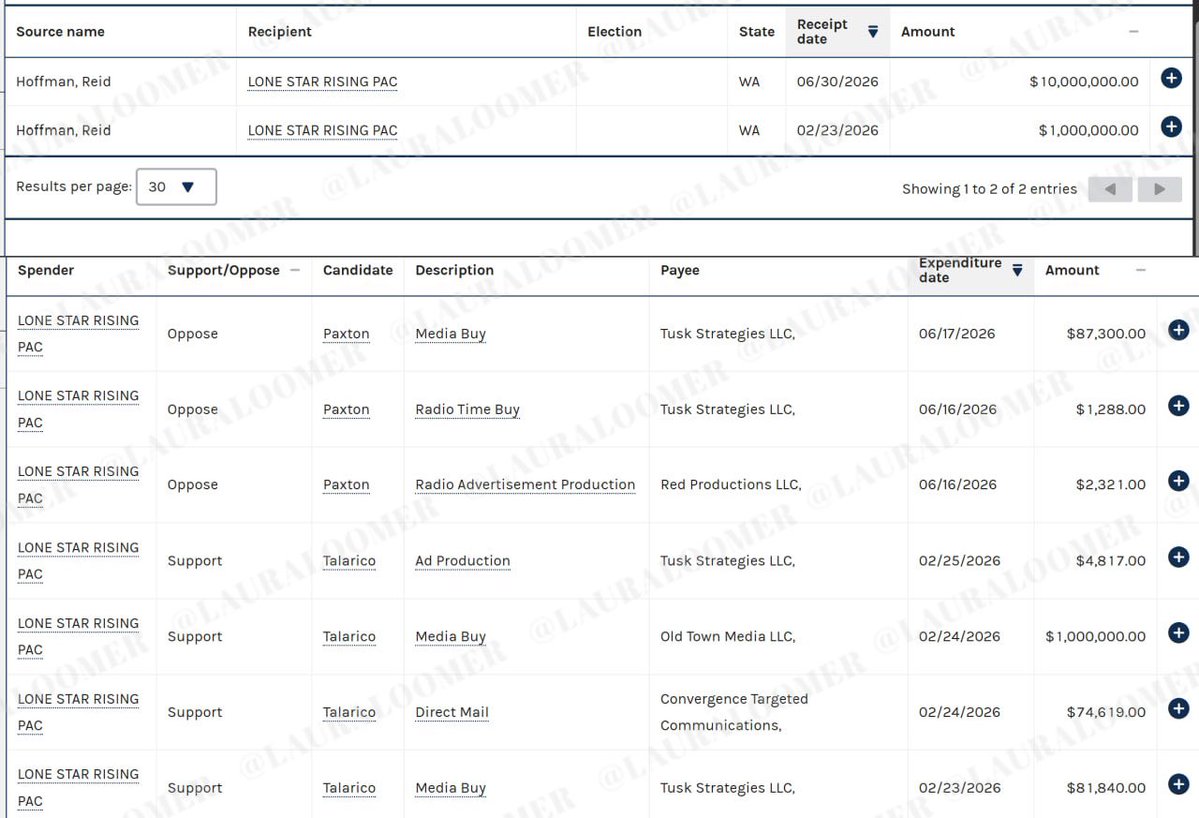Select the Recipient column header

(279, 31)
